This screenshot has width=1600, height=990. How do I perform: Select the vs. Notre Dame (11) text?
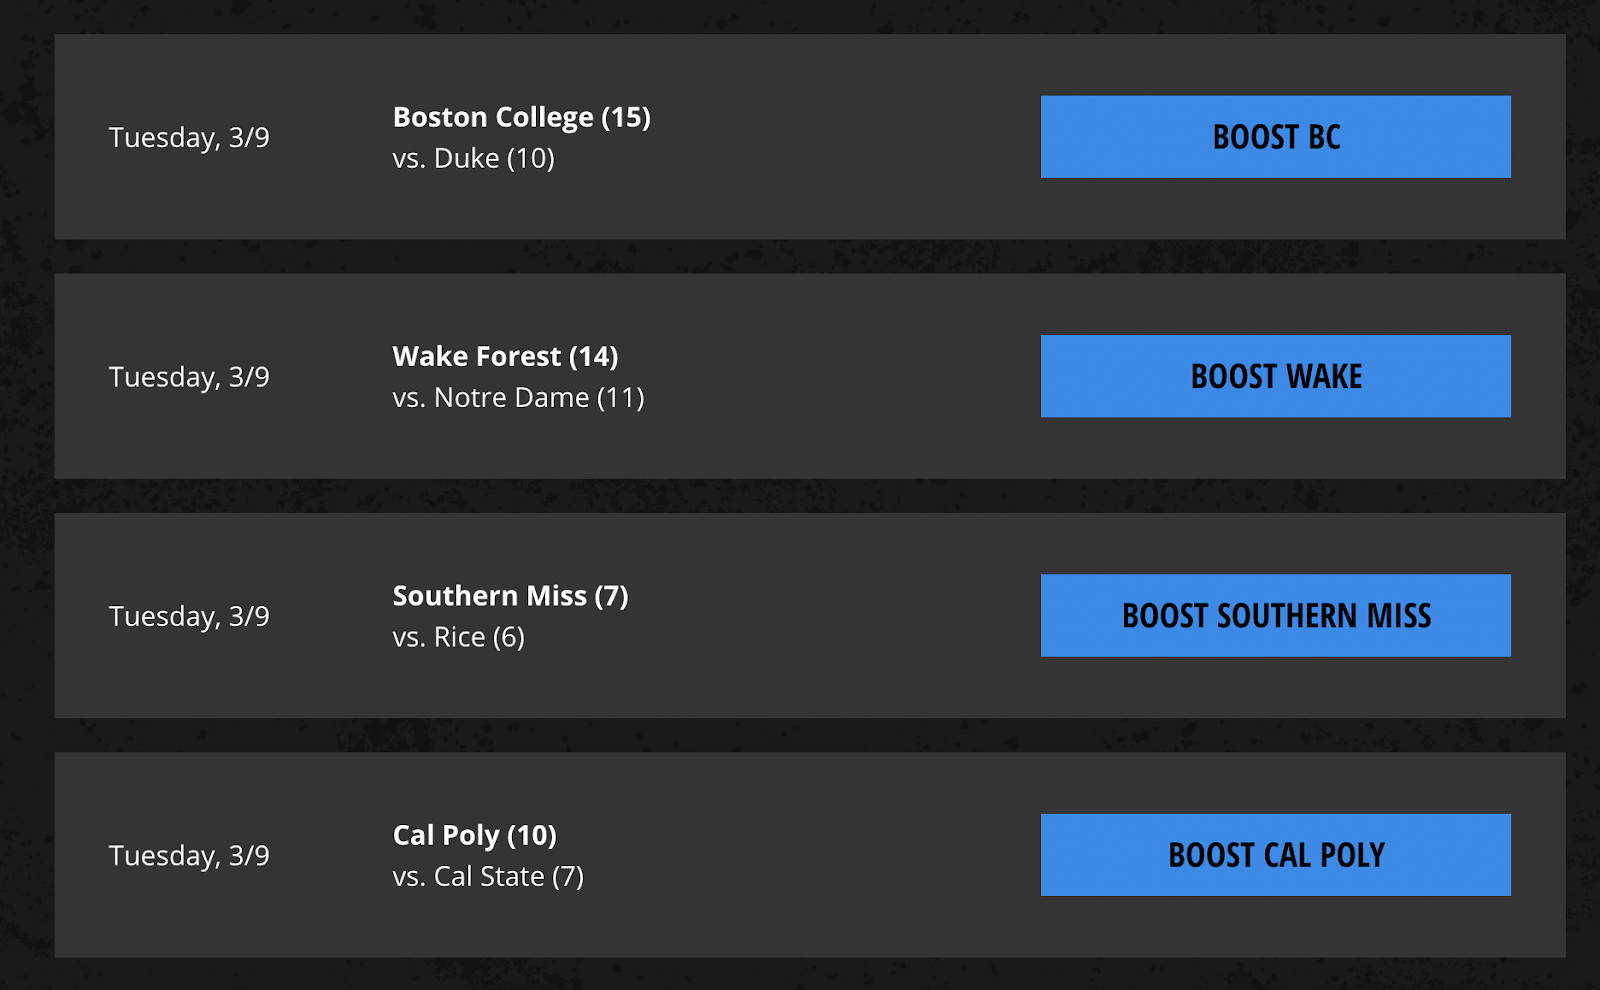518,398
